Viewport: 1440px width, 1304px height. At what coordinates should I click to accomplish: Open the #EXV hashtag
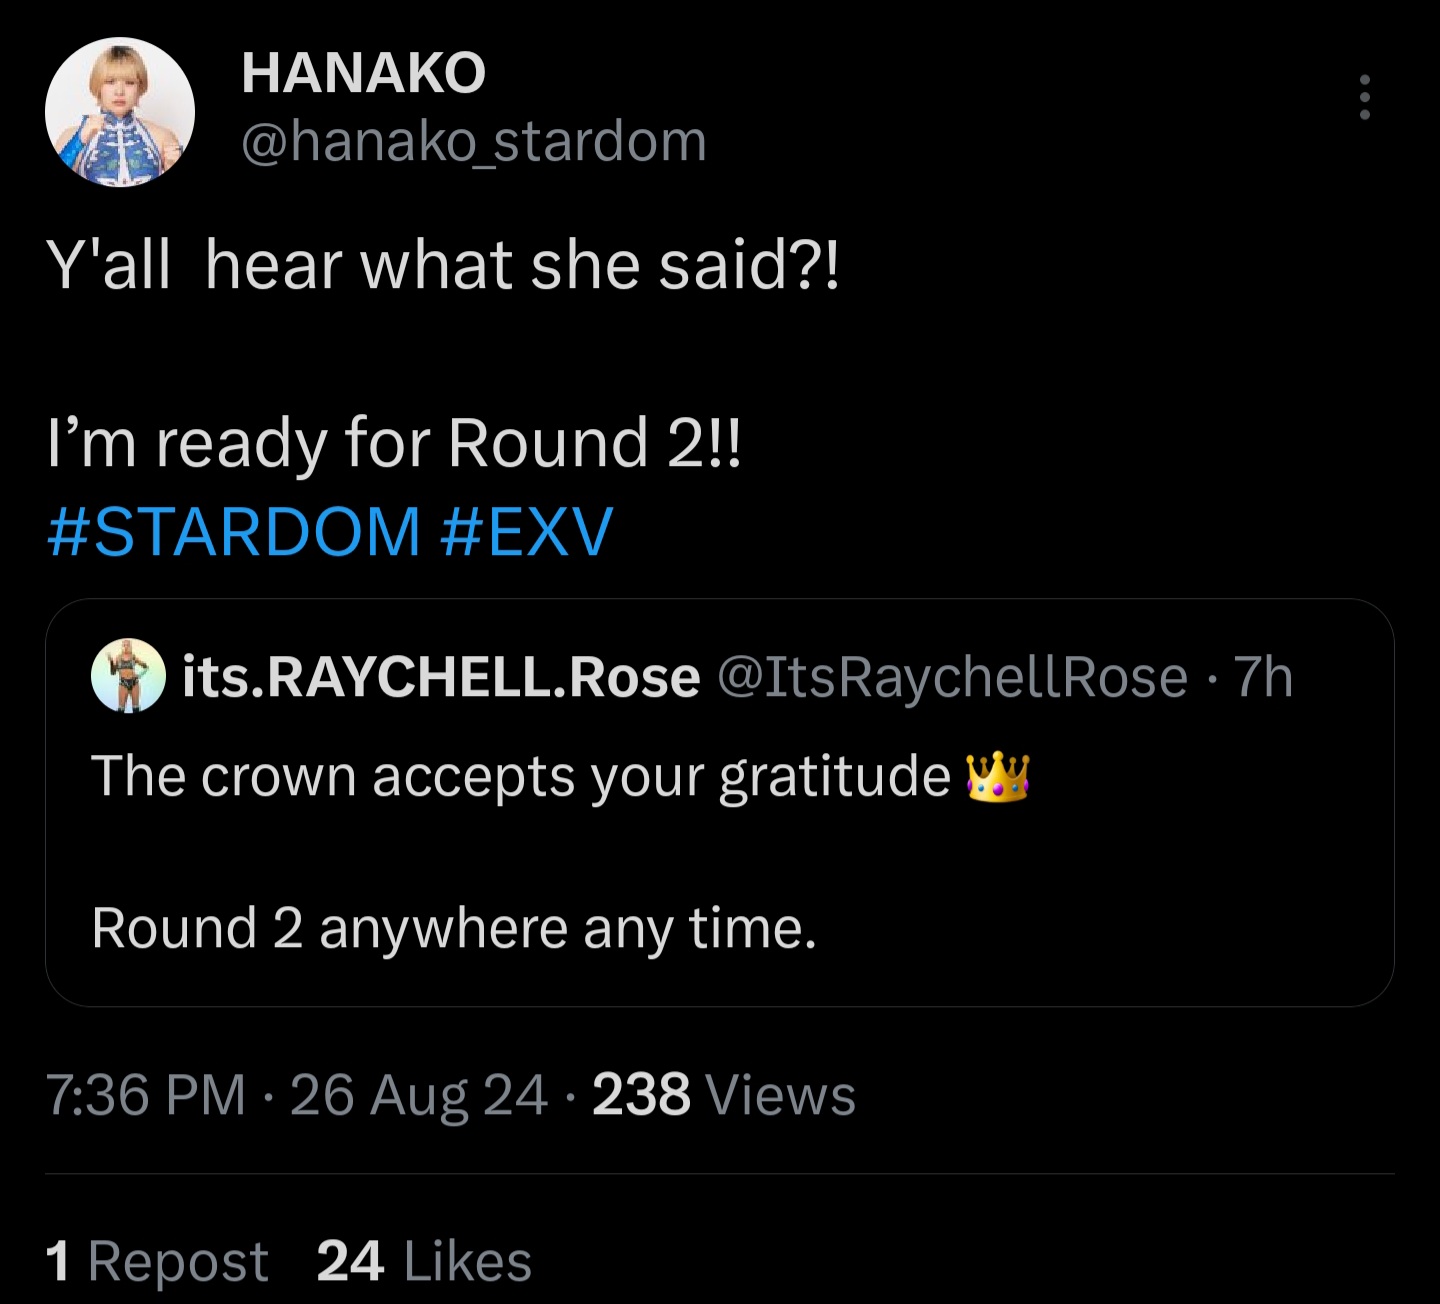coord(526,531)
